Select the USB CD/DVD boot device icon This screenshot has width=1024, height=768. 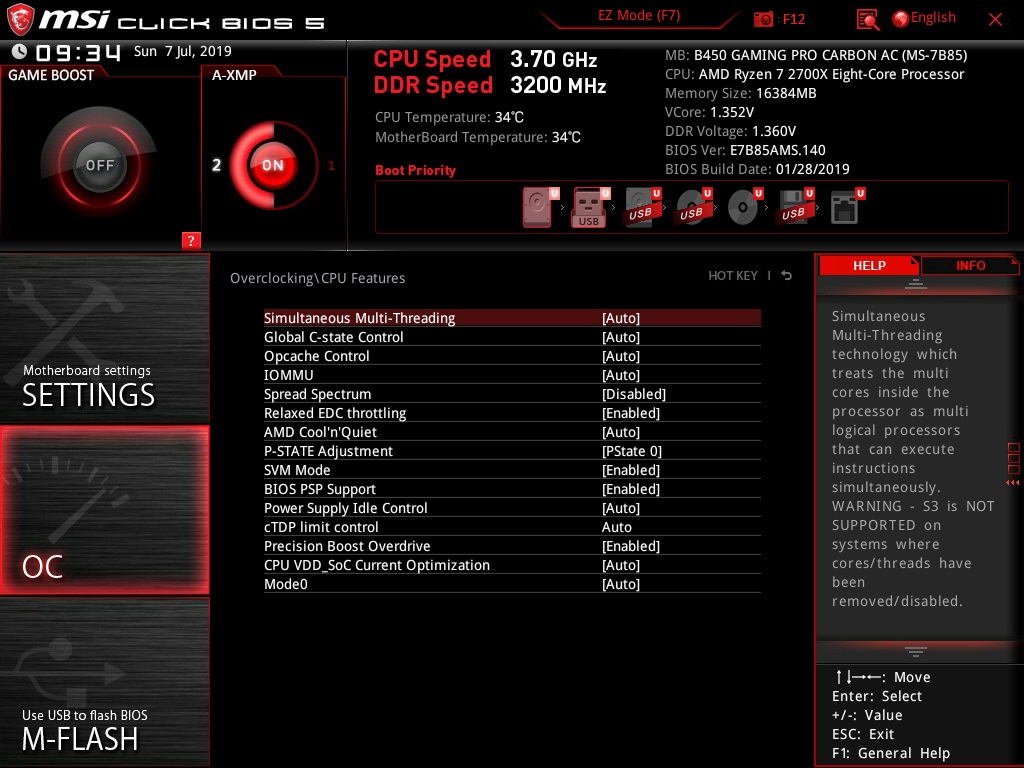coord(694,207)
